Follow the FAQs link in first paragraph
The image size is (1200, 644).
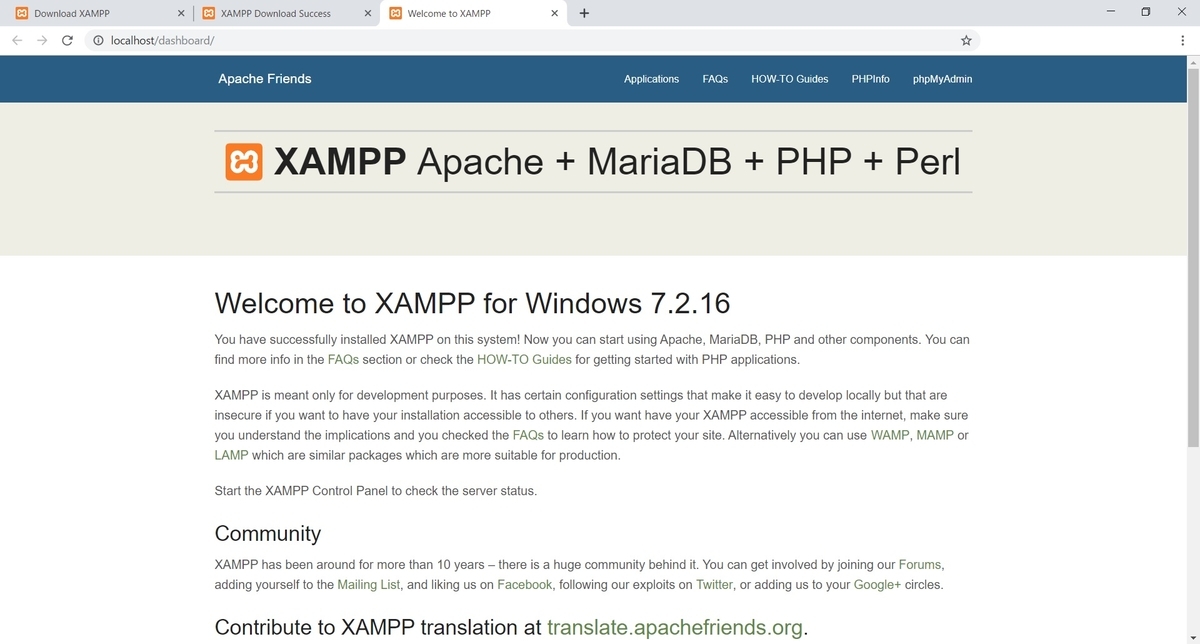pyautogui.click(x=343, y=359)
